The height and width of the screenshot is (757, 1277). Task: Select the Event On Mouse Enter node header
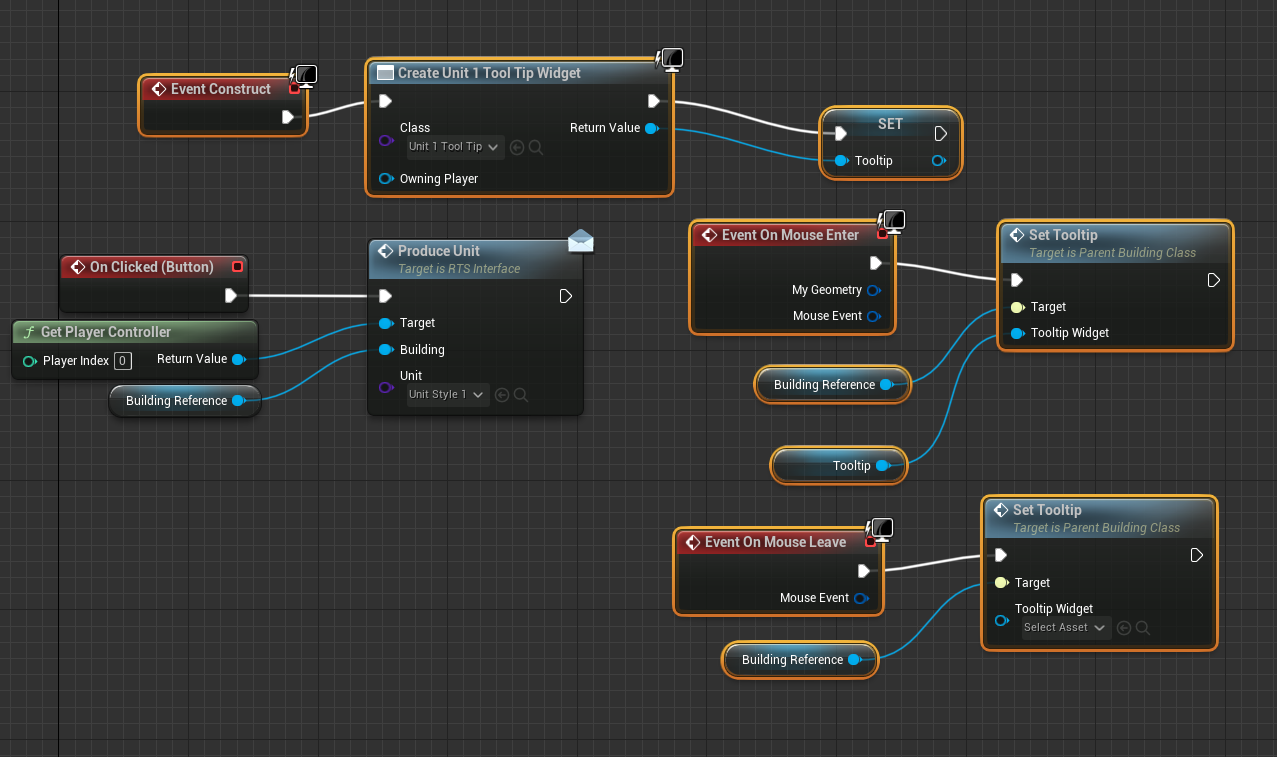tap(789, 235)
